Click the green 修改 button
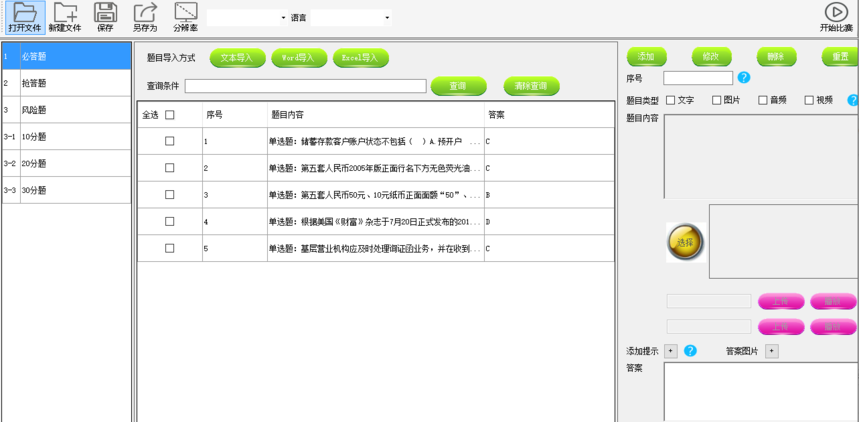 click(x=712, y=56)
